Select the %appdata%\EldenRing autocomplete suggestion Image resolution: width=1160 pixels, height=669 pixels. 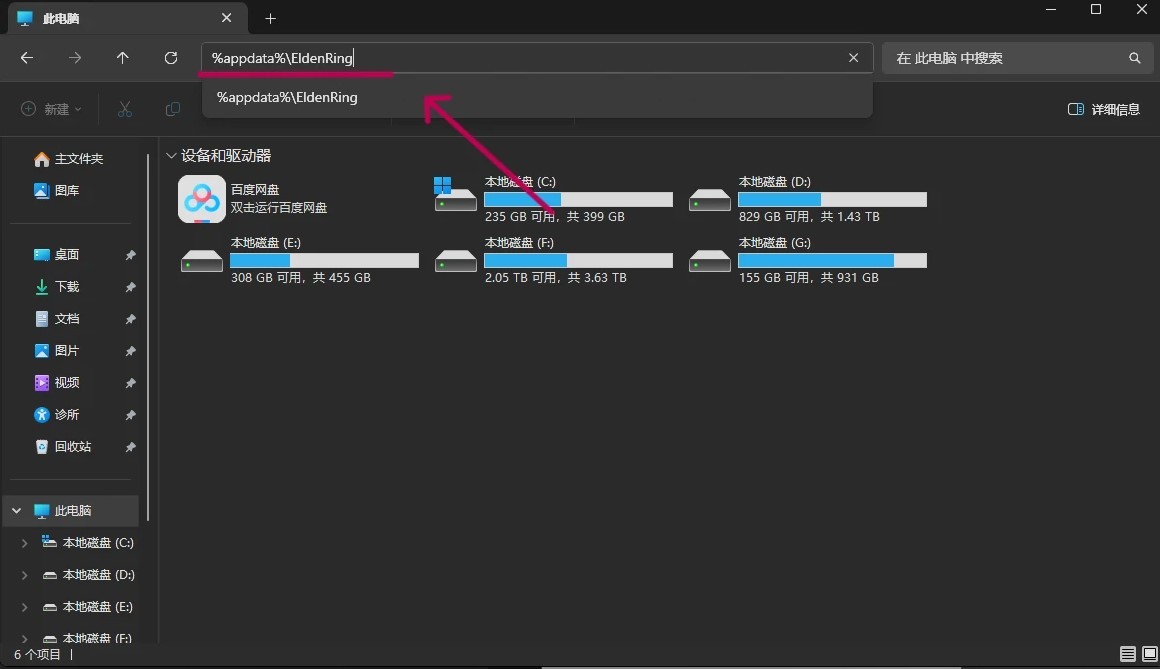coord(287,97)
